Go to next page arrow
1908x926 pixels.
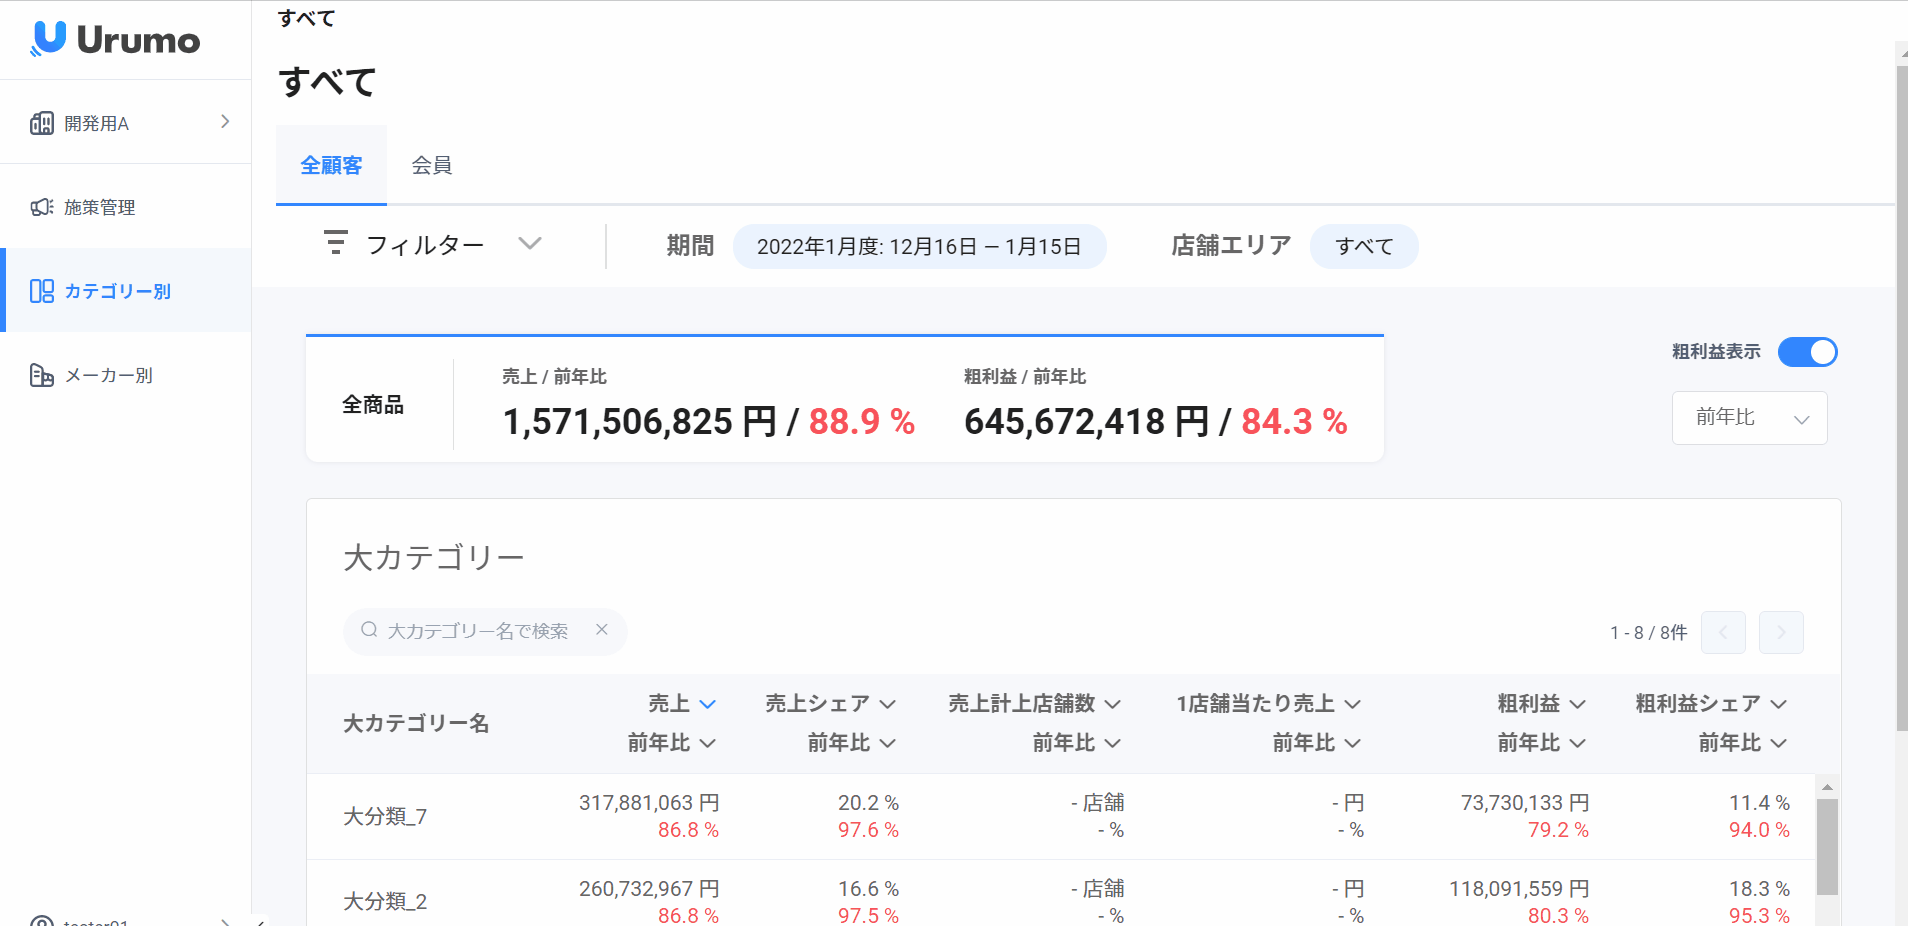pyautogui.click(x=1781, y=632)
